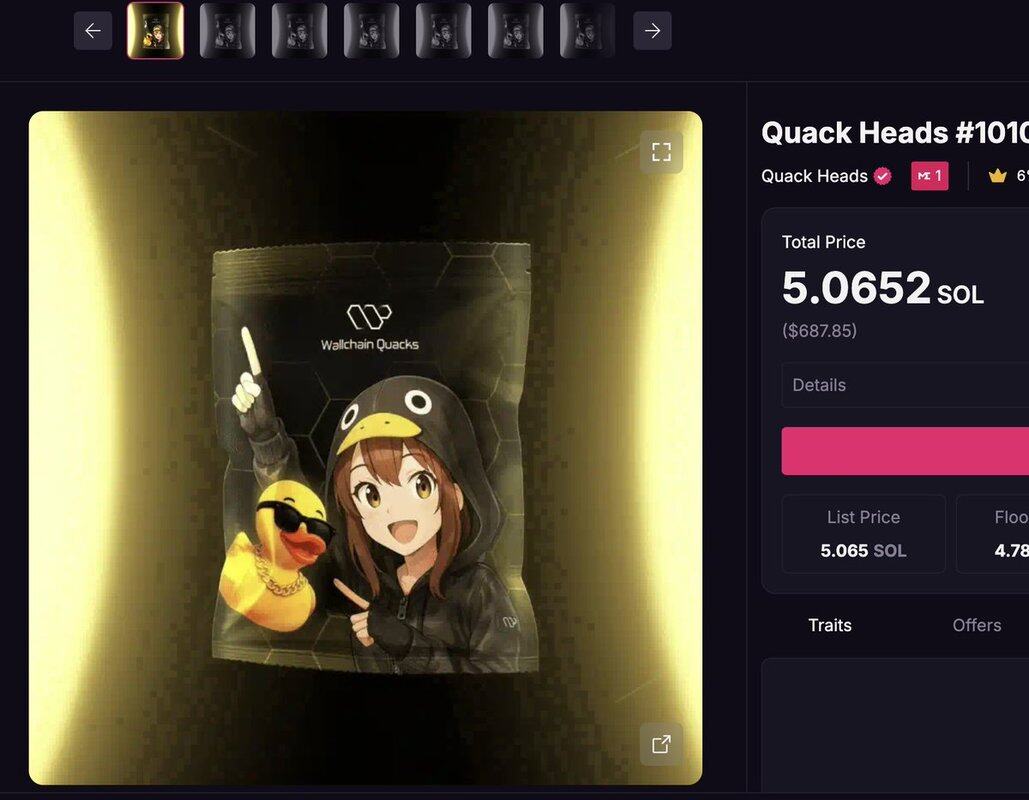The height and width of the screenshot is (800, 1029).
Task: Click the pink ME 1 badge
Action: [x=929, y=176]
